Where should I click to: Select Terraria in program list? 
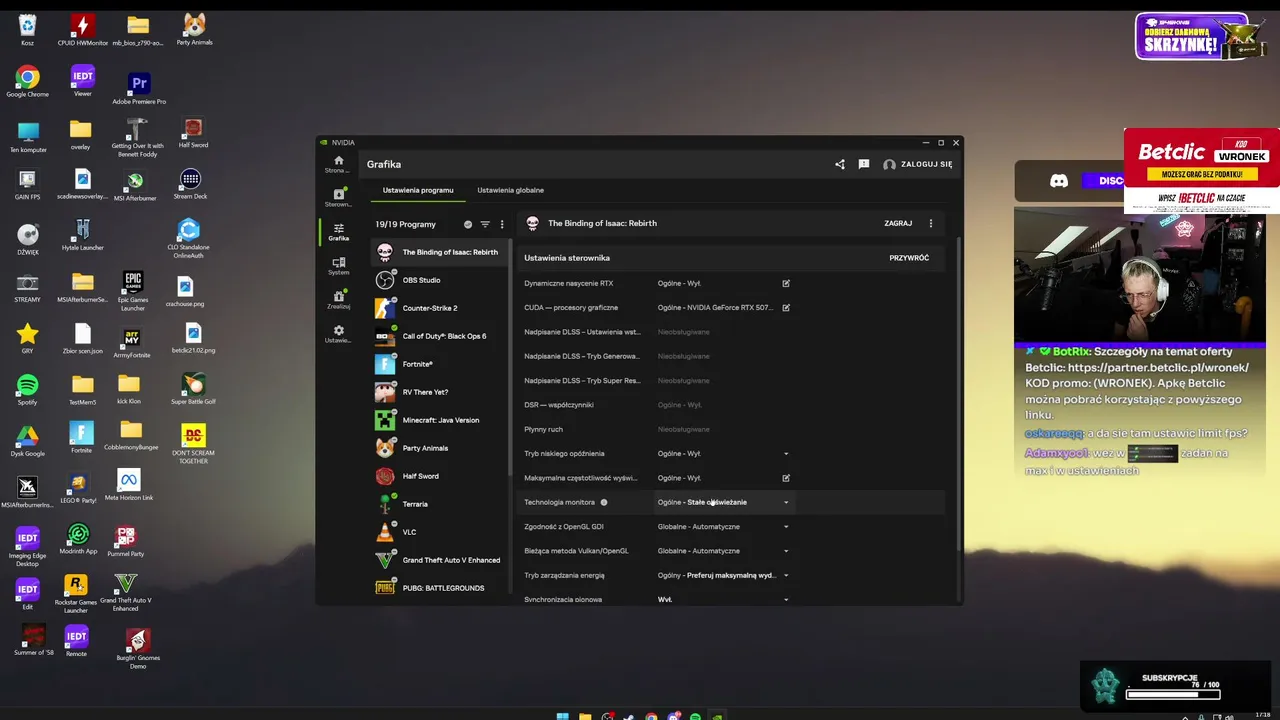[x=440, y=504]
